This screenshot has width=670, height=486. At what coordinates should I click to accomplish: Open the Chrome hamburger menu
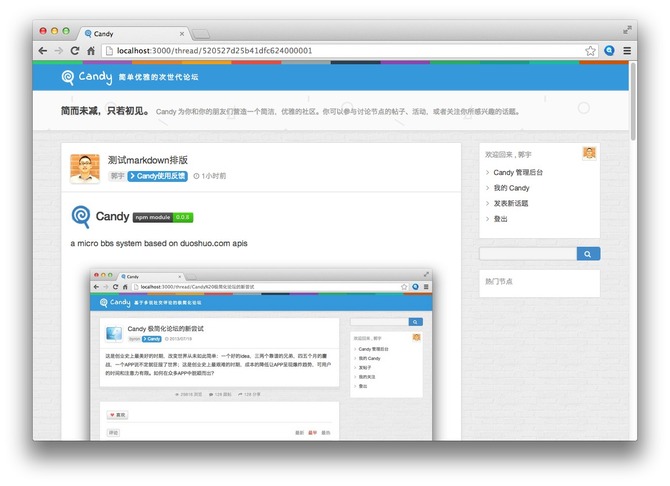(x=627, y=51)
